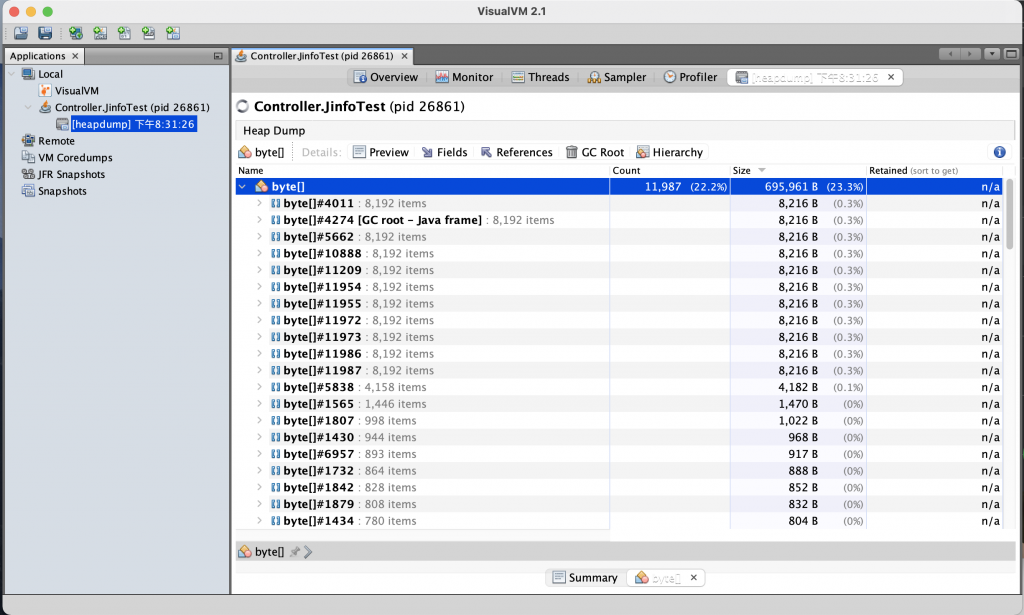Screen dimensions: 1024x615
Task: Sort by the Count column header
Action: point(669,170)
